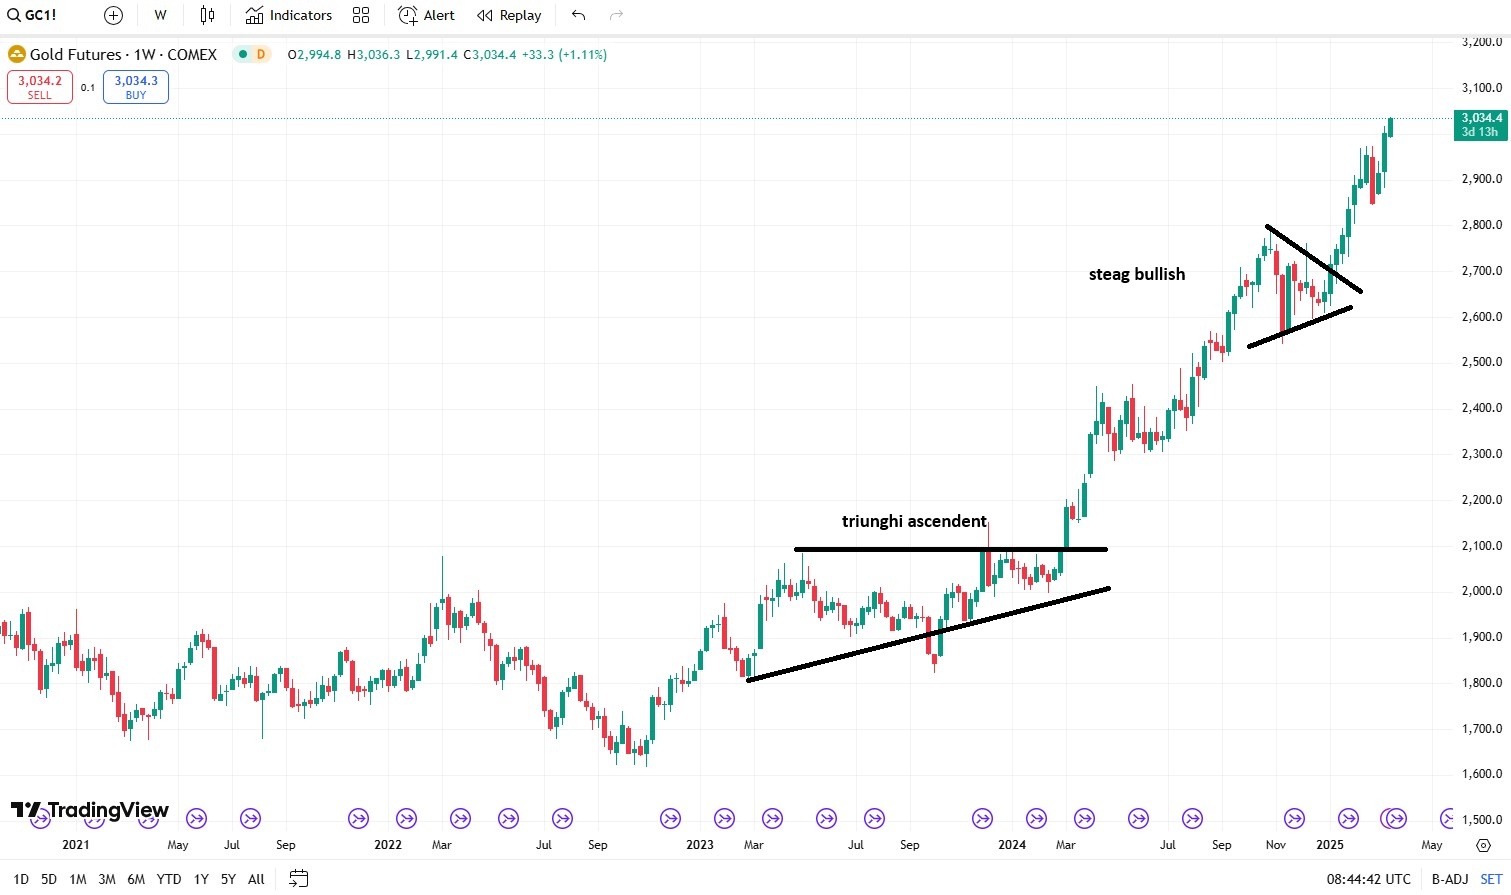Toggle the SET session setting
The height and width of the screenshot is (895, 1511).
[1491, 879]
